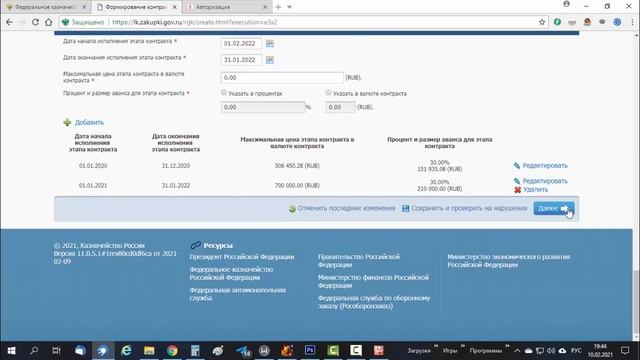
Task: Click pencil icon for the 01.01.2020 row
Action: (x=517, y=166)
